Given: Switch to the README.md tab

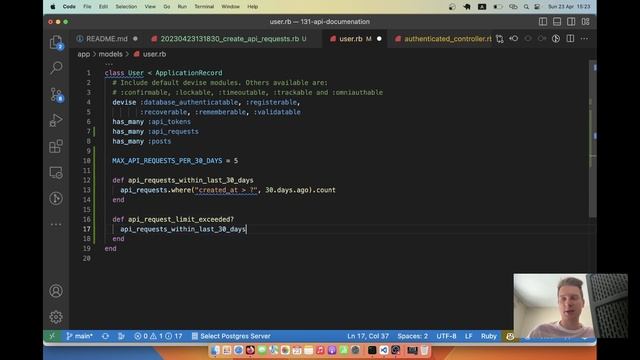Looking at the screenshot, I should pos(107,39).
